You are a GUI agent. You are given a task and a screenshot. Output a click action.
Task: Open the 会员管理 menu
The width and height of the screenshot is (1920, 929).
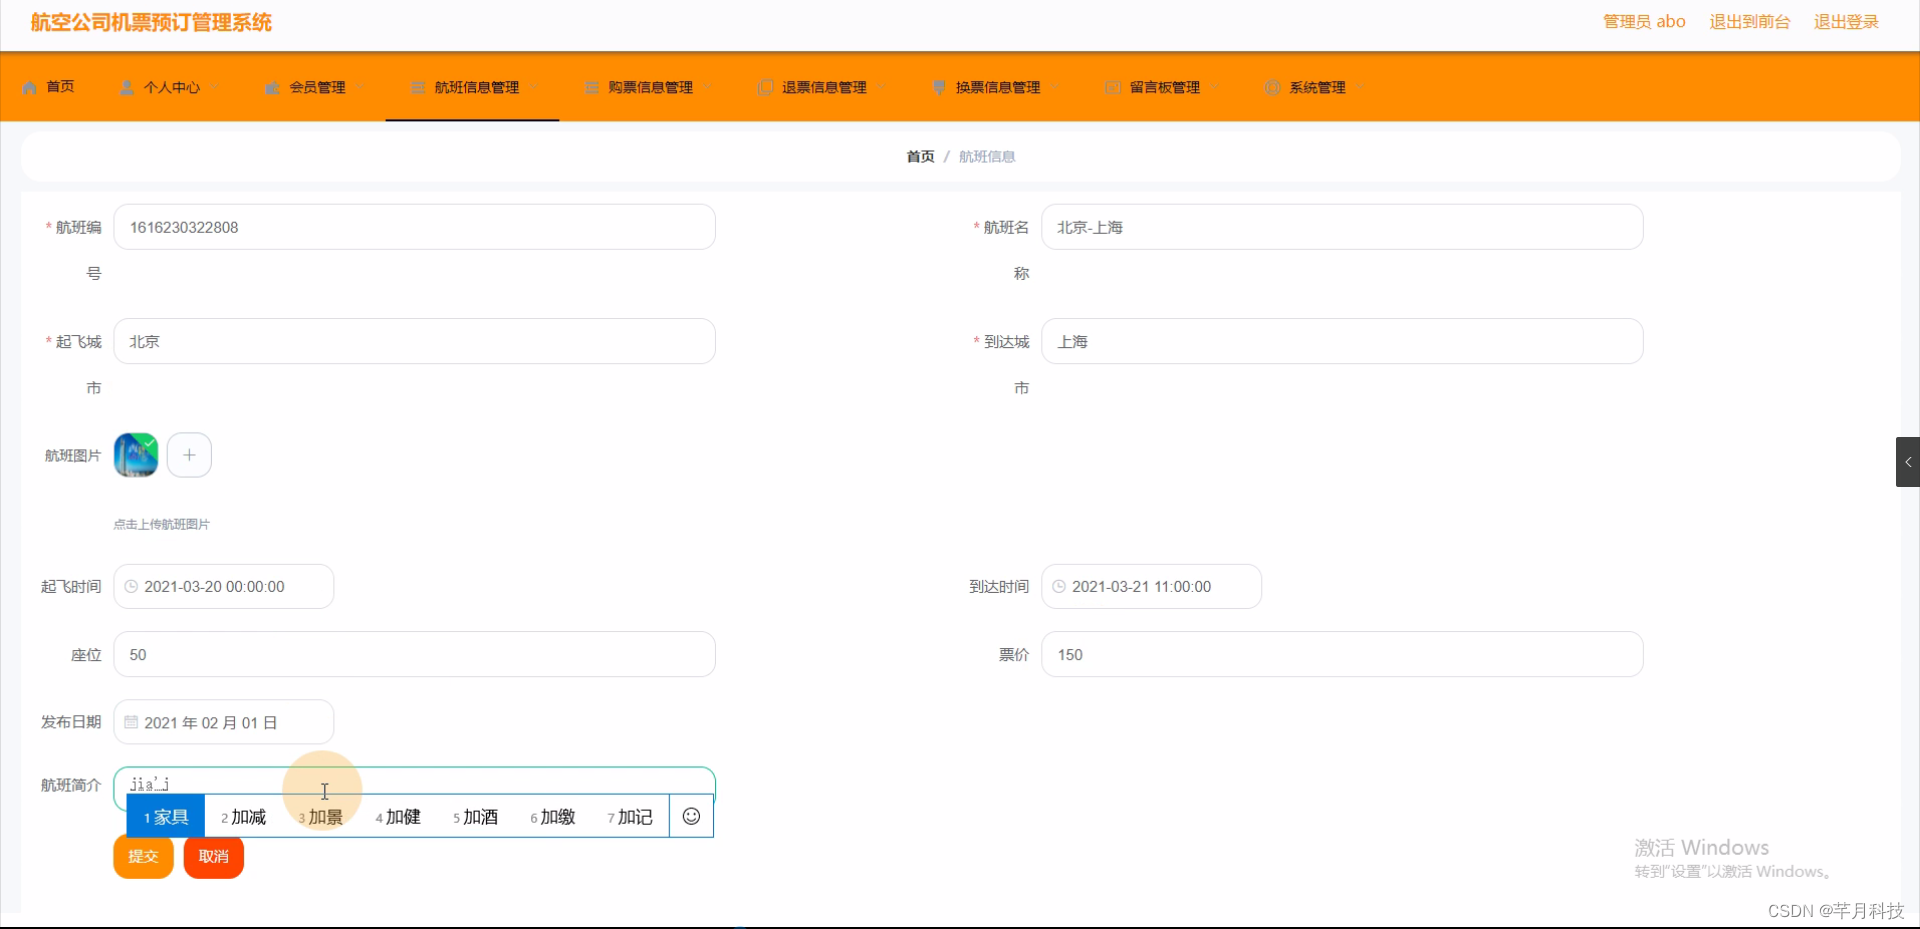coord(315,87)
